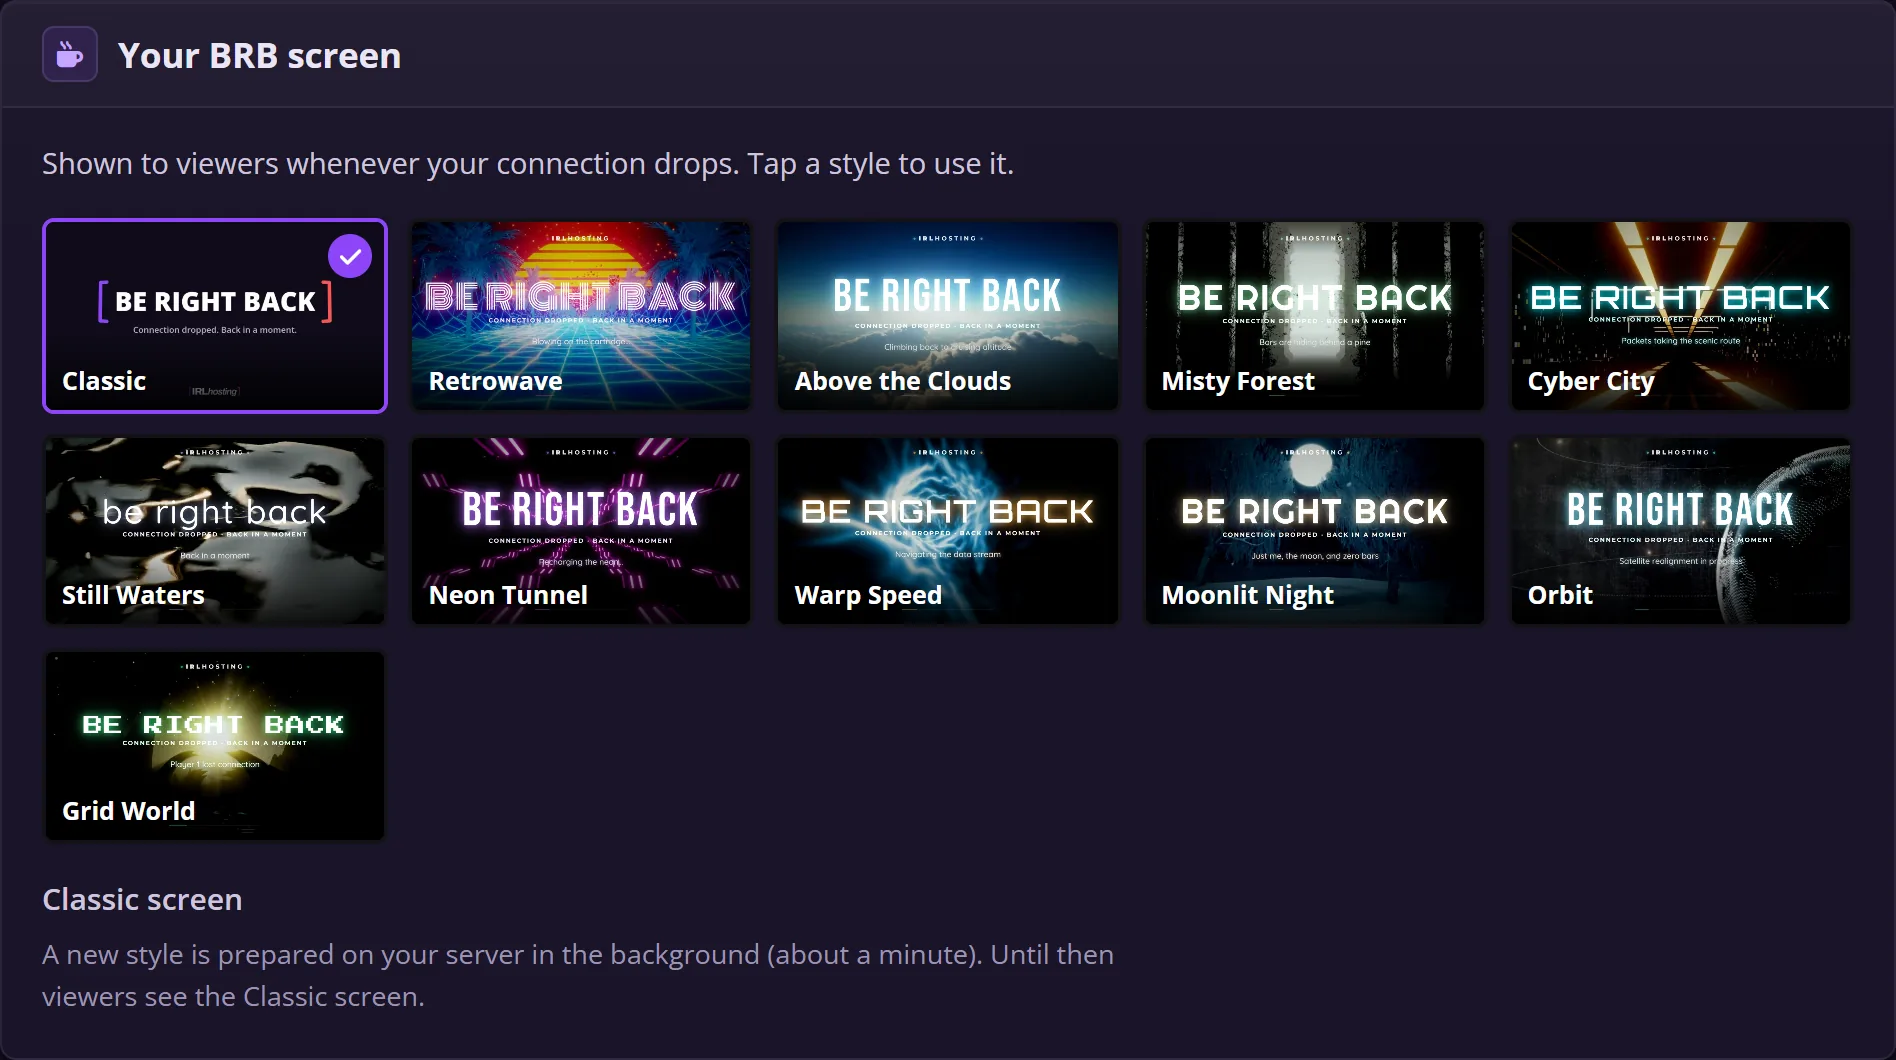The width and height of the screenshot is (1896, 1060).
Task: Pick the Warp Speed style
Action: [948, 531]
